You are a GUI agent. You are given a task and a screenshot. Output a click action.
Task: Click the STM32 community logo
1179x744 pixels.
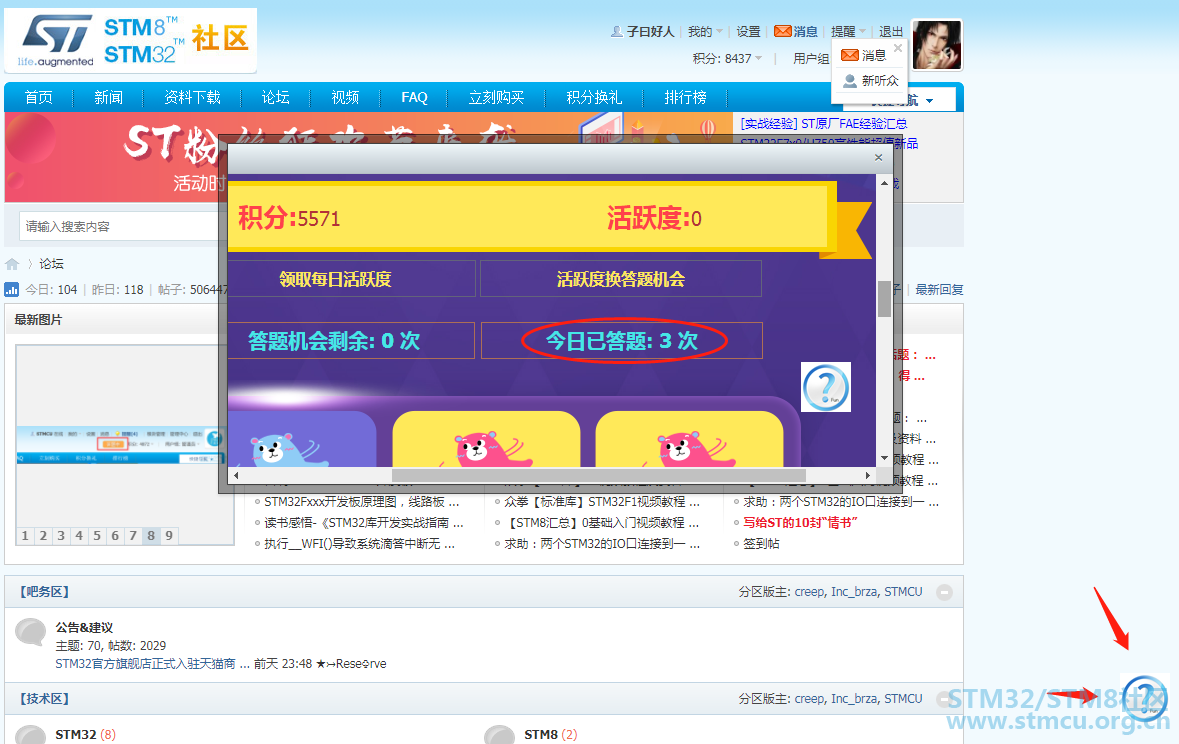(x=131, y=41)
